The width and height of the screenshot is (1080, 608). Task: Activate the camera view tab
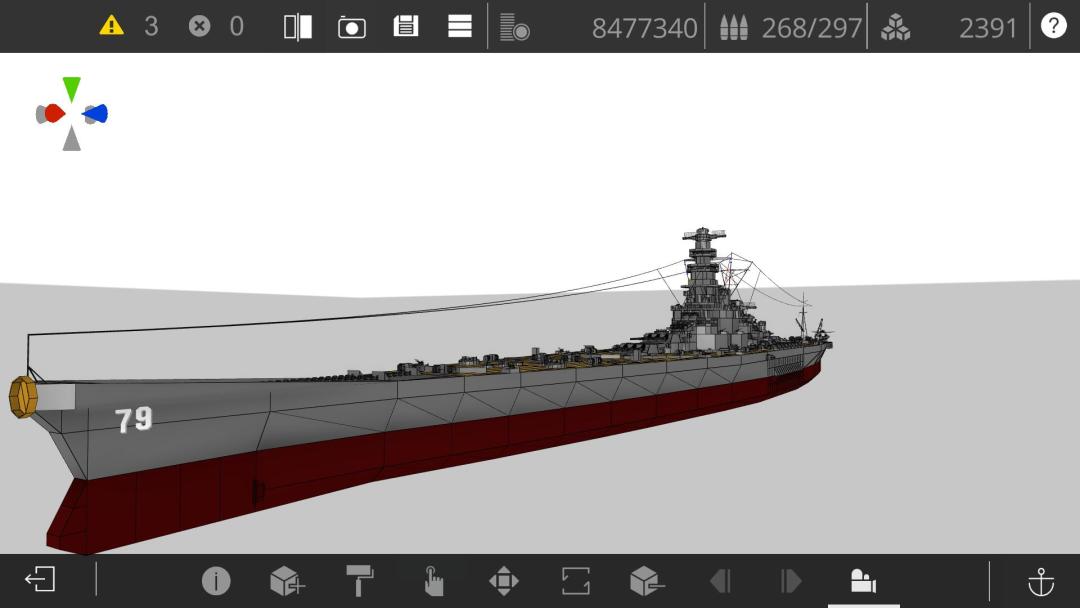coord(863,580)
